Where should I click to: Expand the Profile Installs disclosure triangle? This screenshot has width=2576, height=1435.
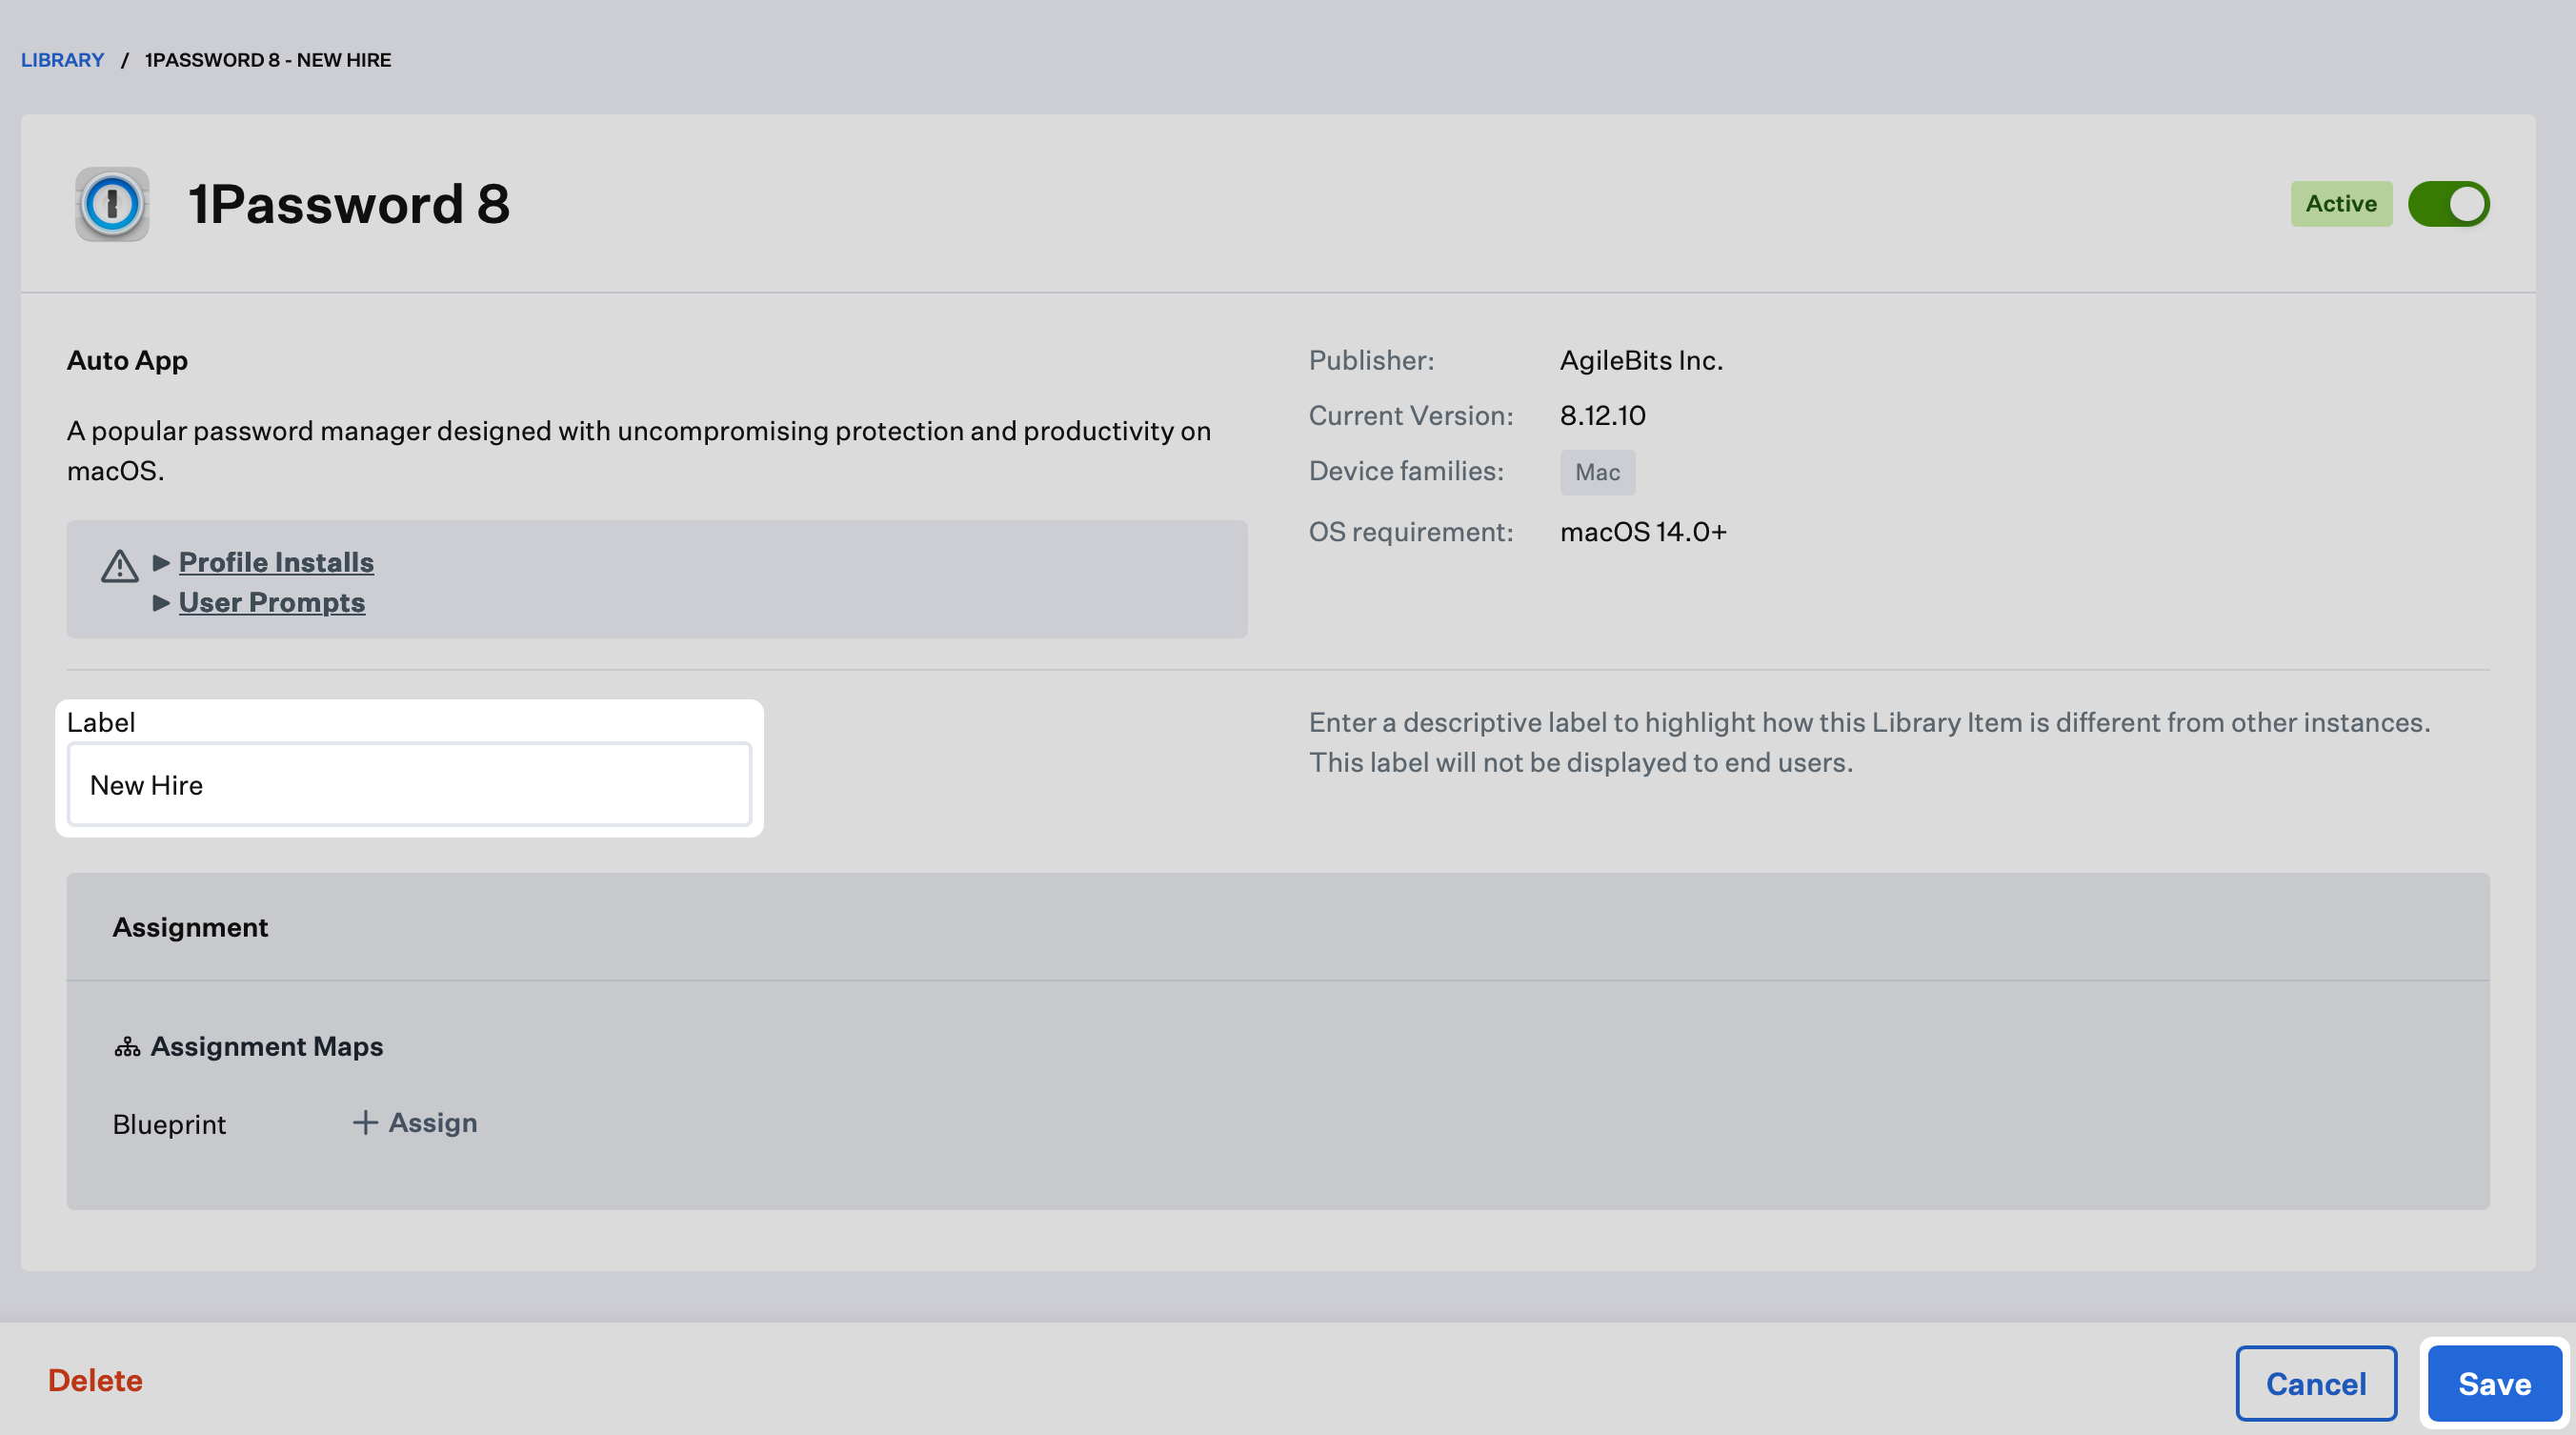click(x=161, y=563)
